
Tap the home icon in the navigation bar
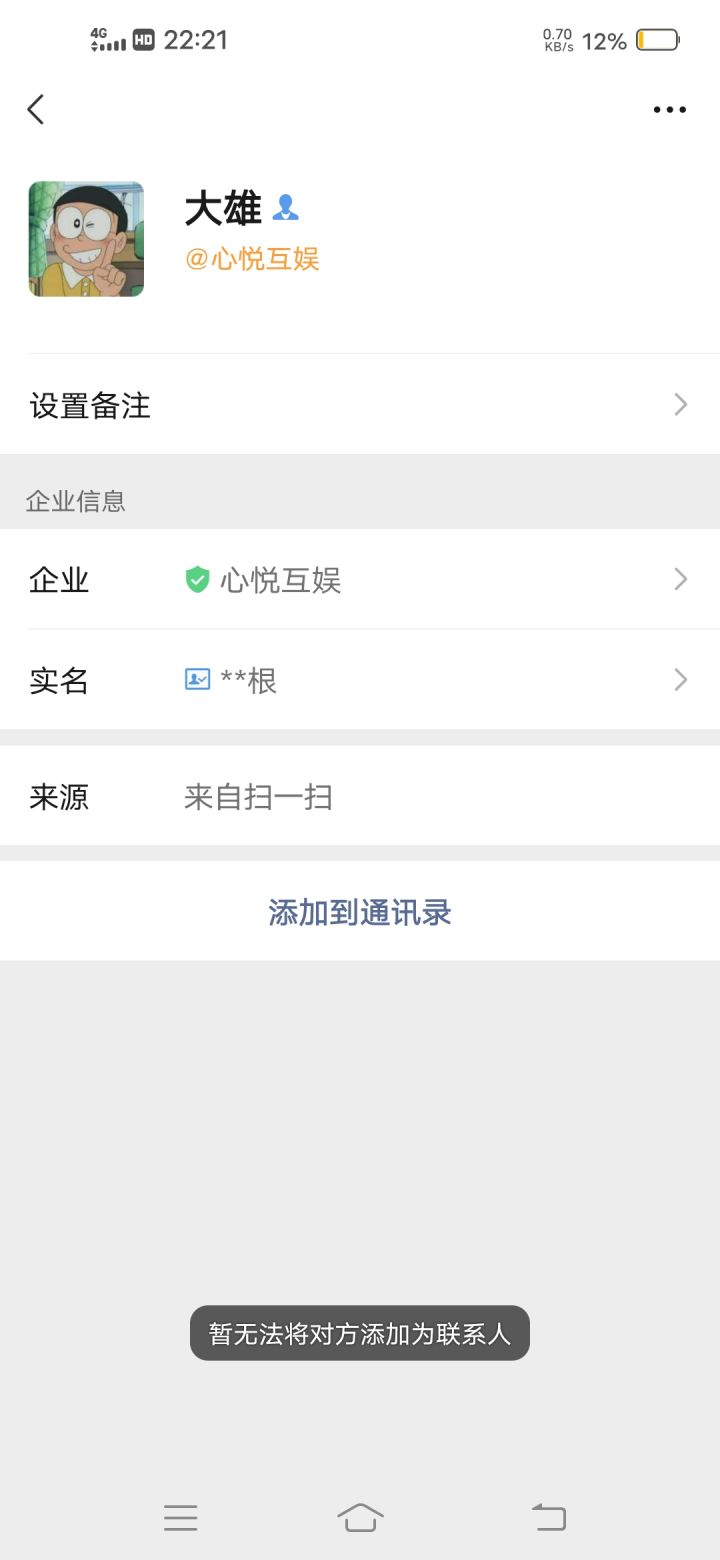(x=360, y=1517)
